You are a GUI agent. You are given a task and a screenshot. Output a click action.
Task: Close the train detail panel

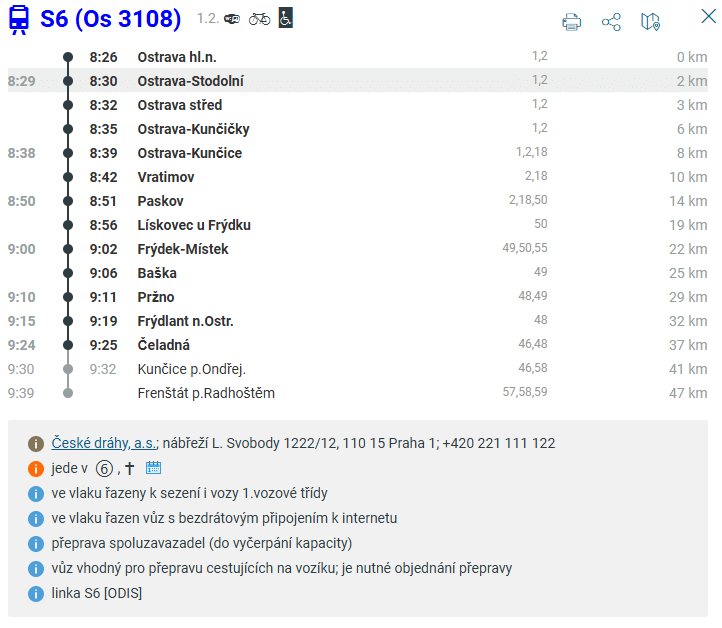pyautogui.click(x=708, y=16)
